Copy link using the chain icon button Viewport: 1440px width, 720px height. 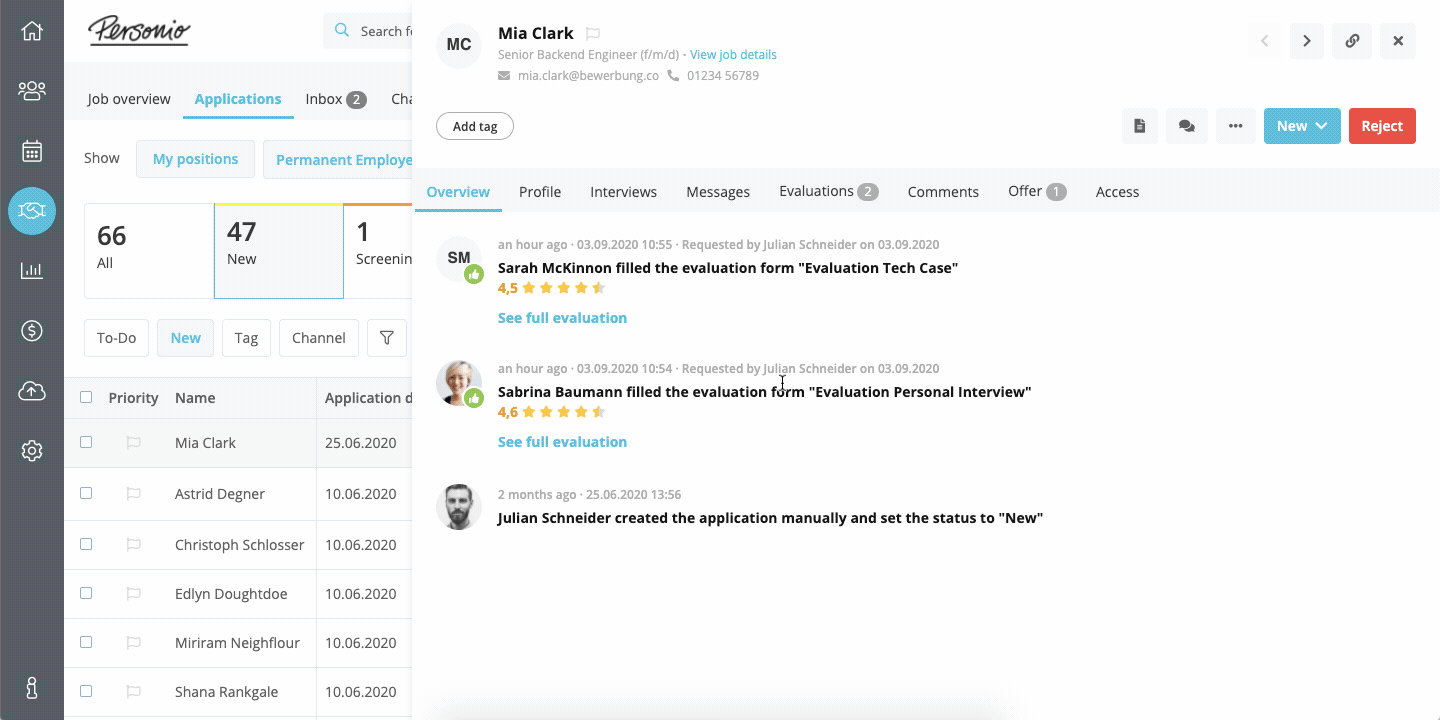(1352, 41)
